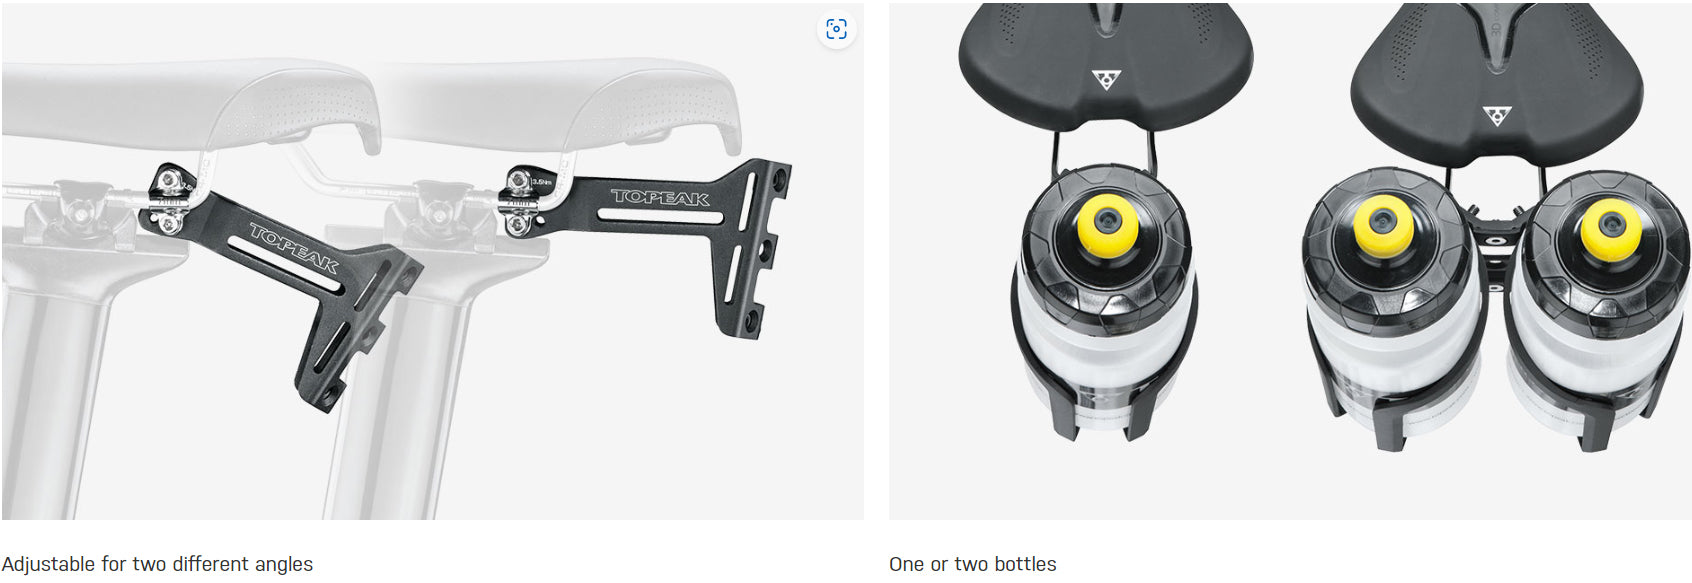The width and height of the screenshot is (1692, 583).
Task: Open the adjustable angles product image
Action: point(432,261)
